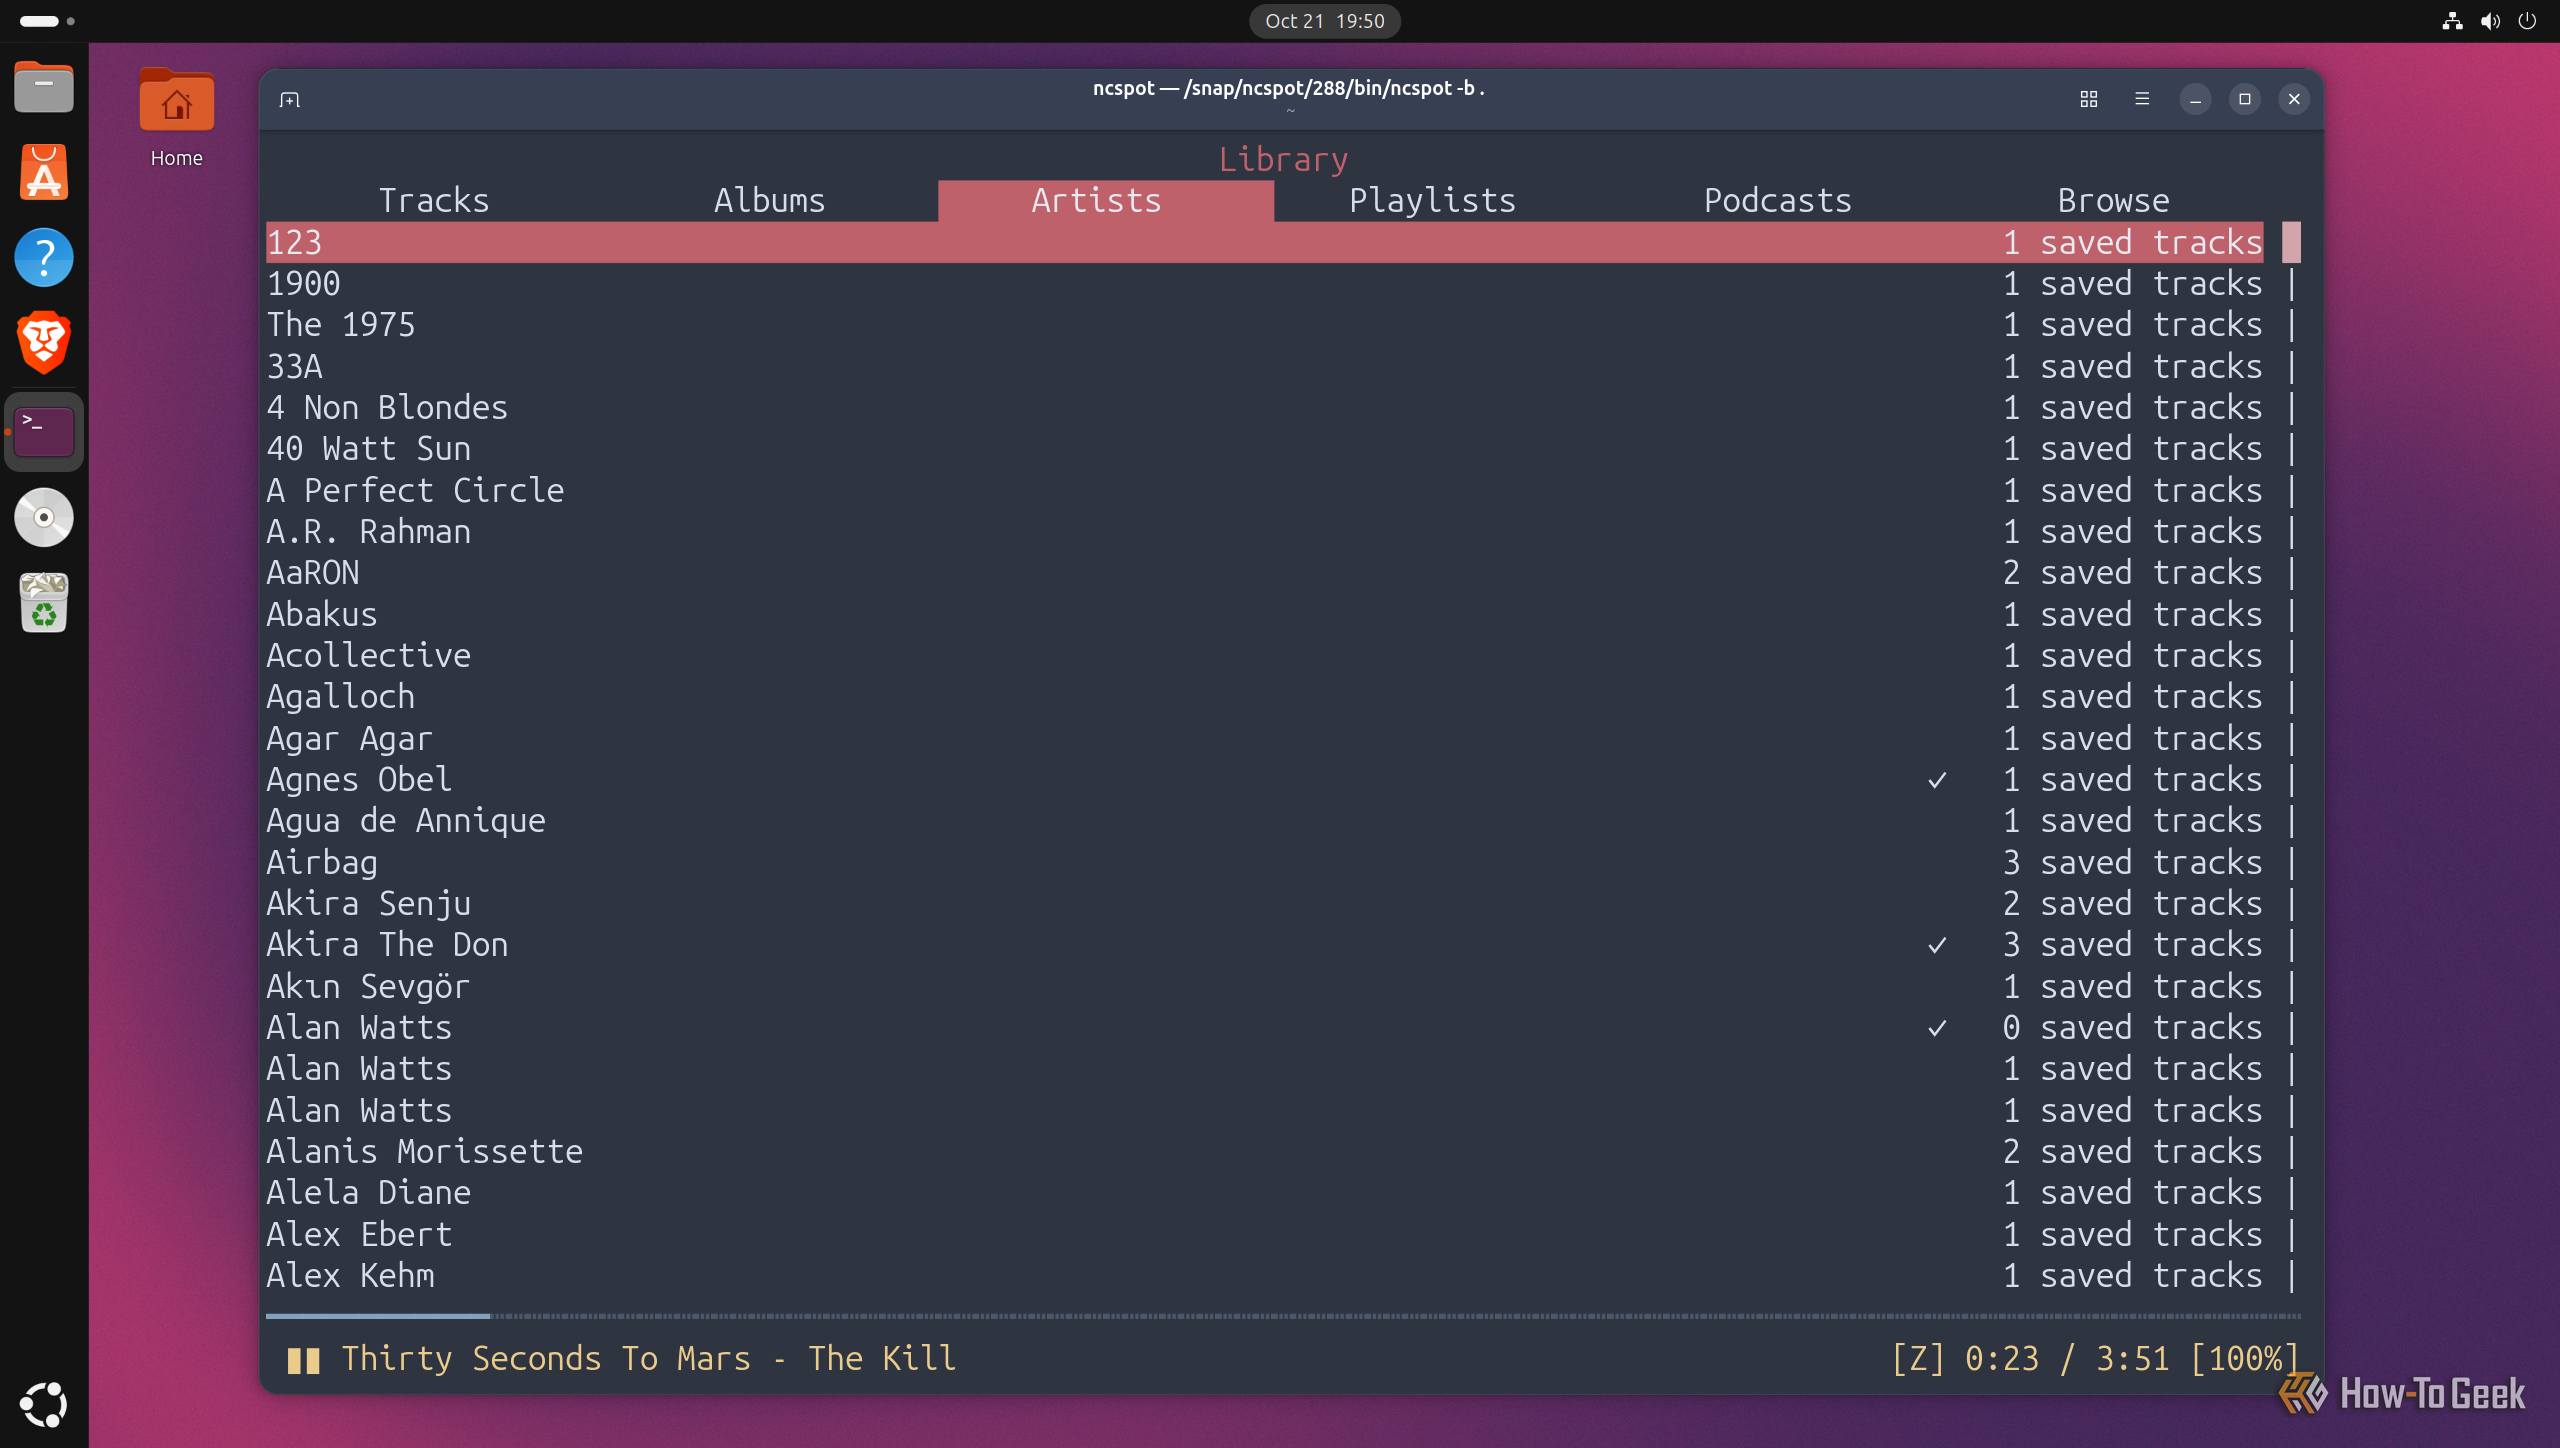This screenshot has height=1448, width=2560.
Task: Open the terminal hamburger menu
Action: [2141, 99]
